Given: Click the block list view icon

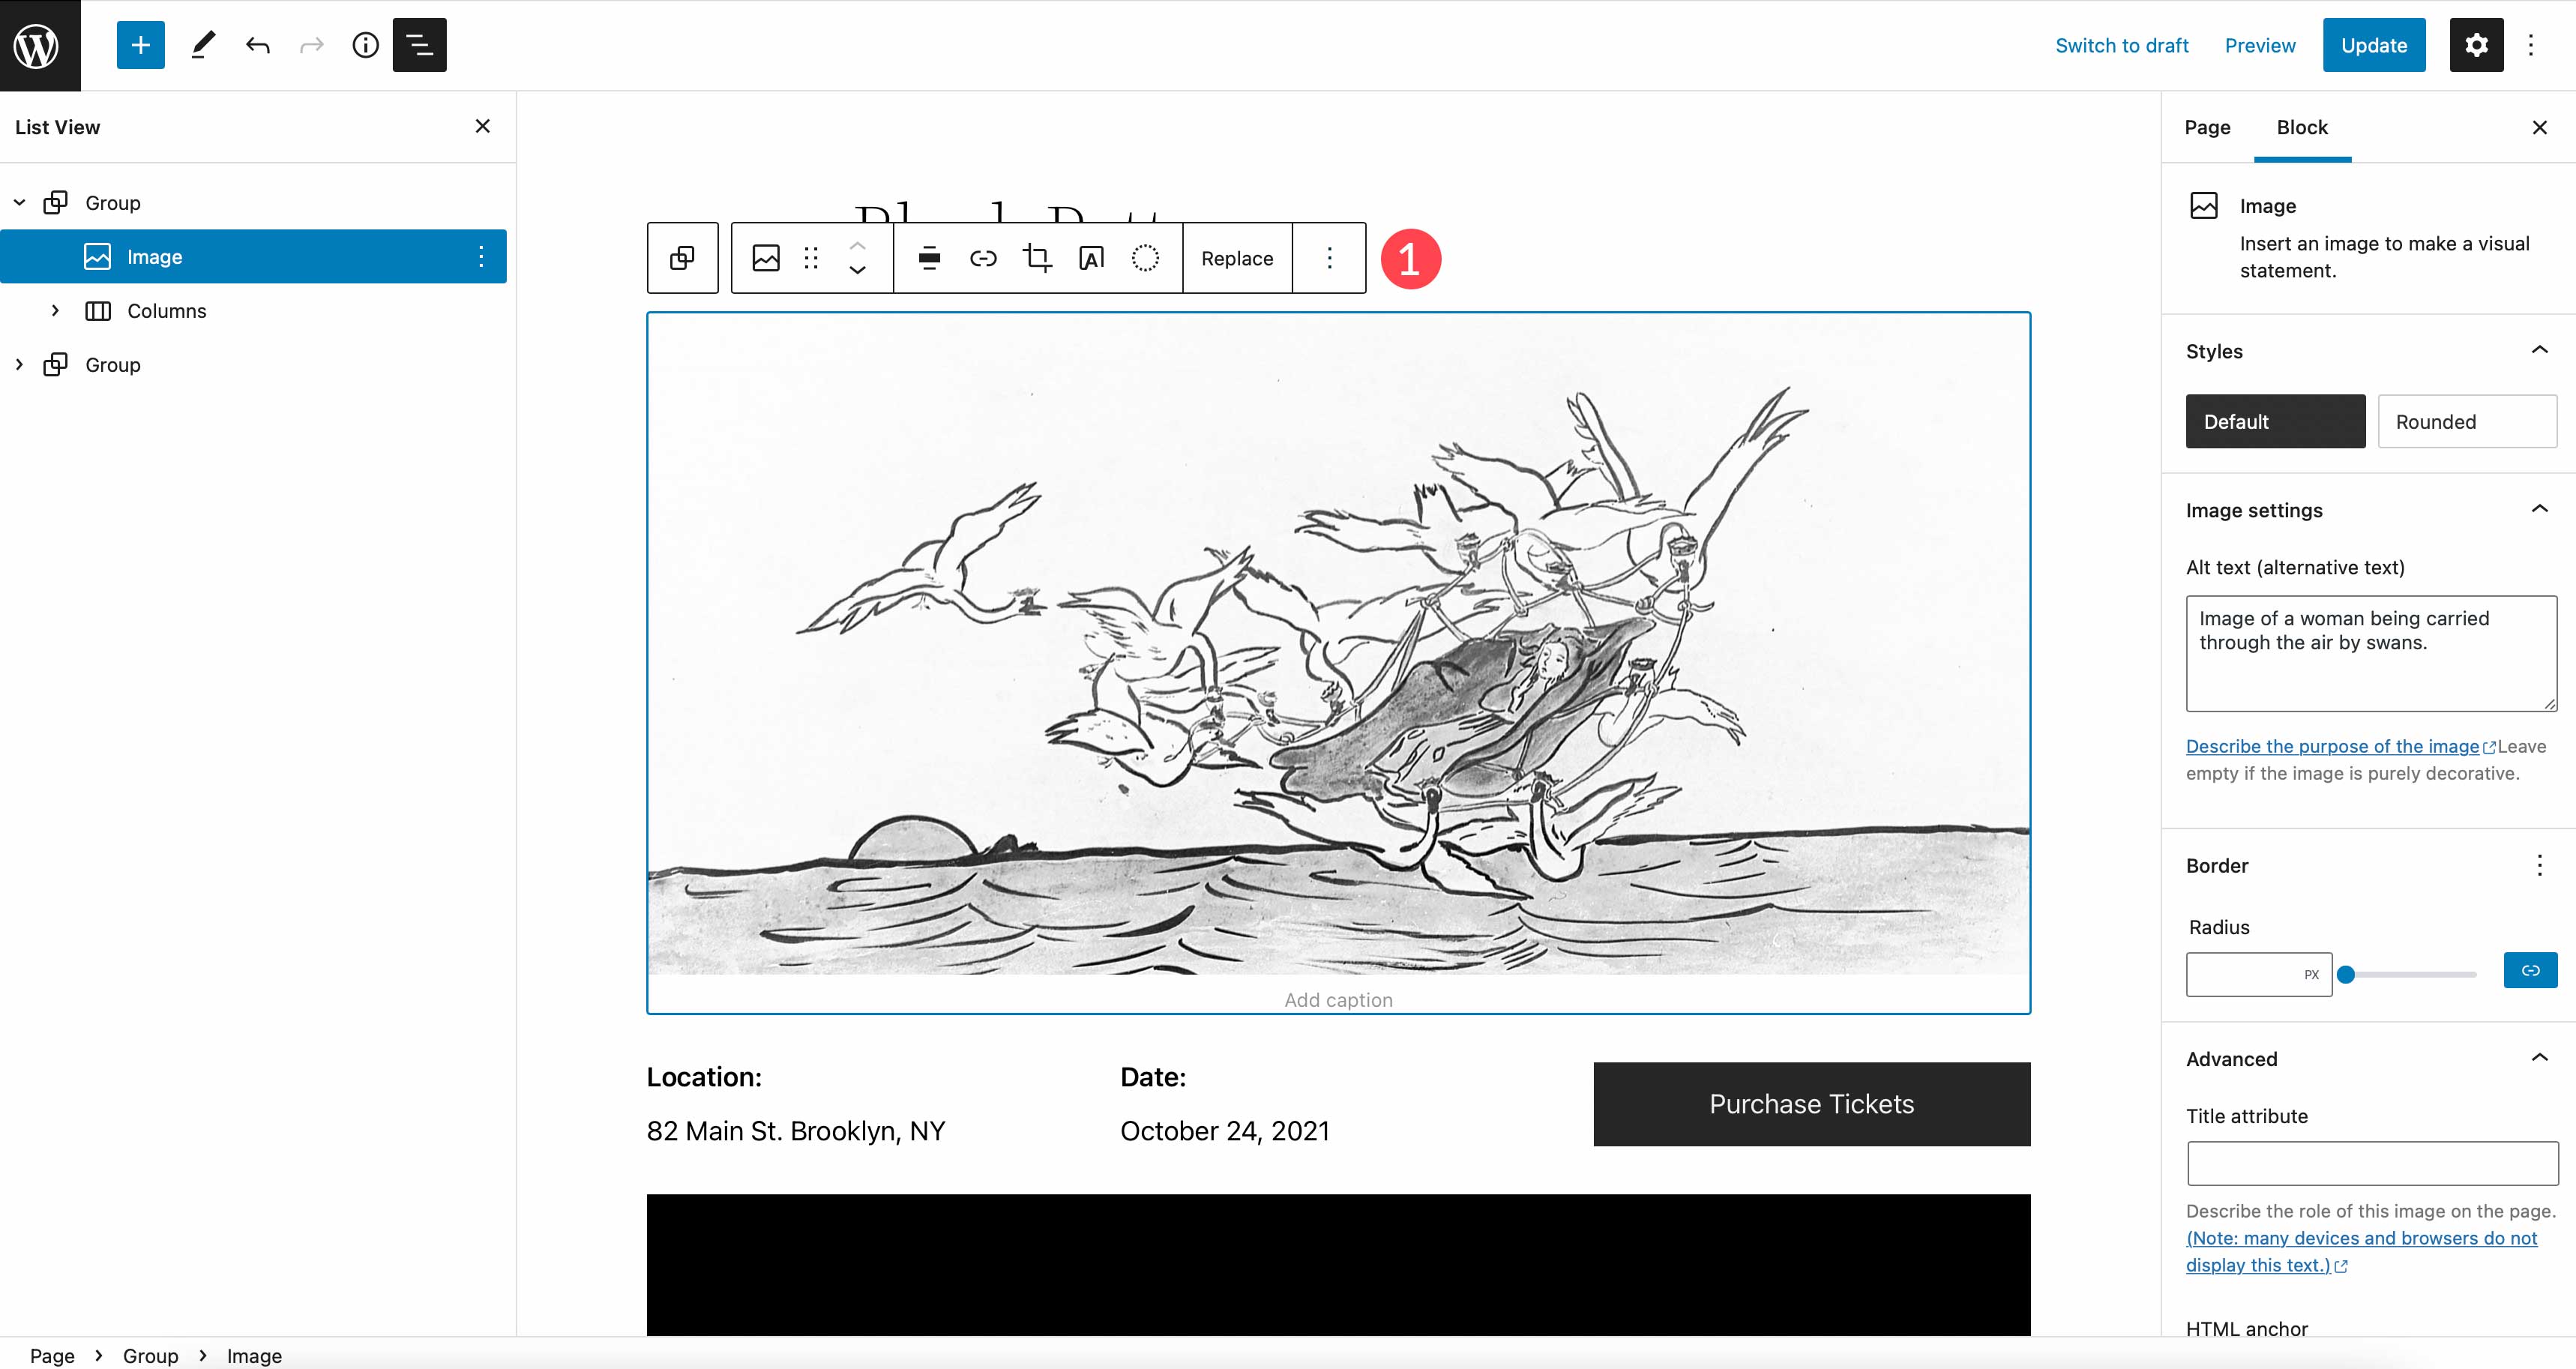Looking at the screenshot, I should pyautogui.click(x=421, y=46).
